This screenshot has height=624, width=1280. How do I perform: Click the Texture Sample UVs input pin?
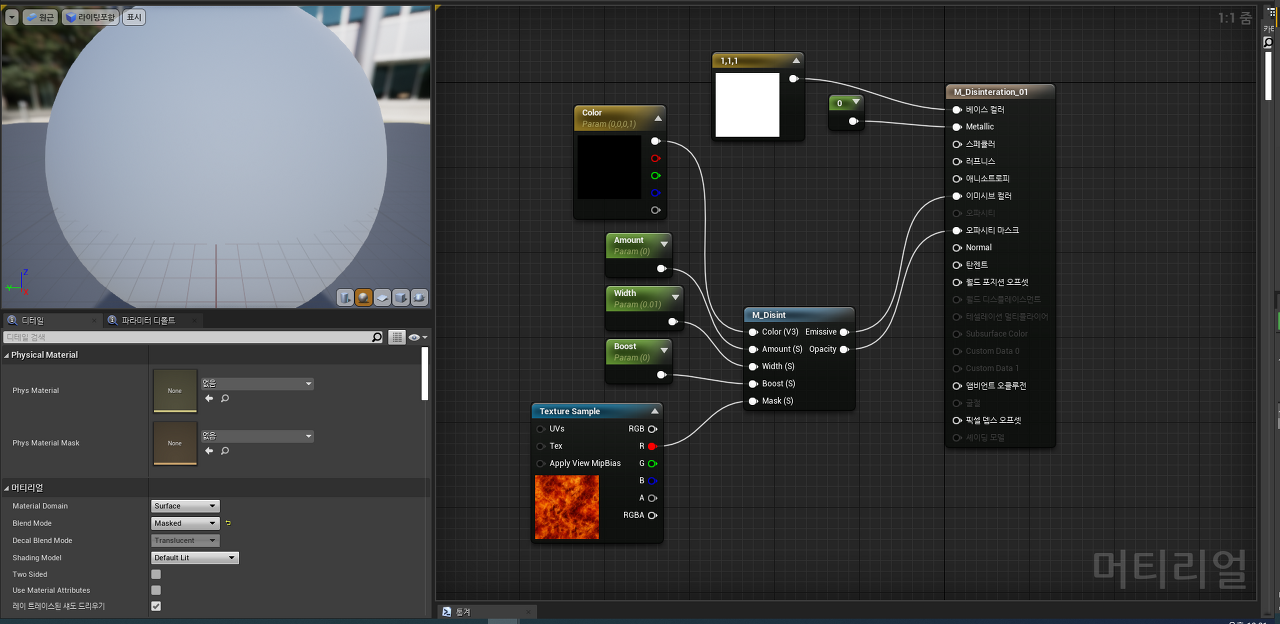click(x=541, y=429)
